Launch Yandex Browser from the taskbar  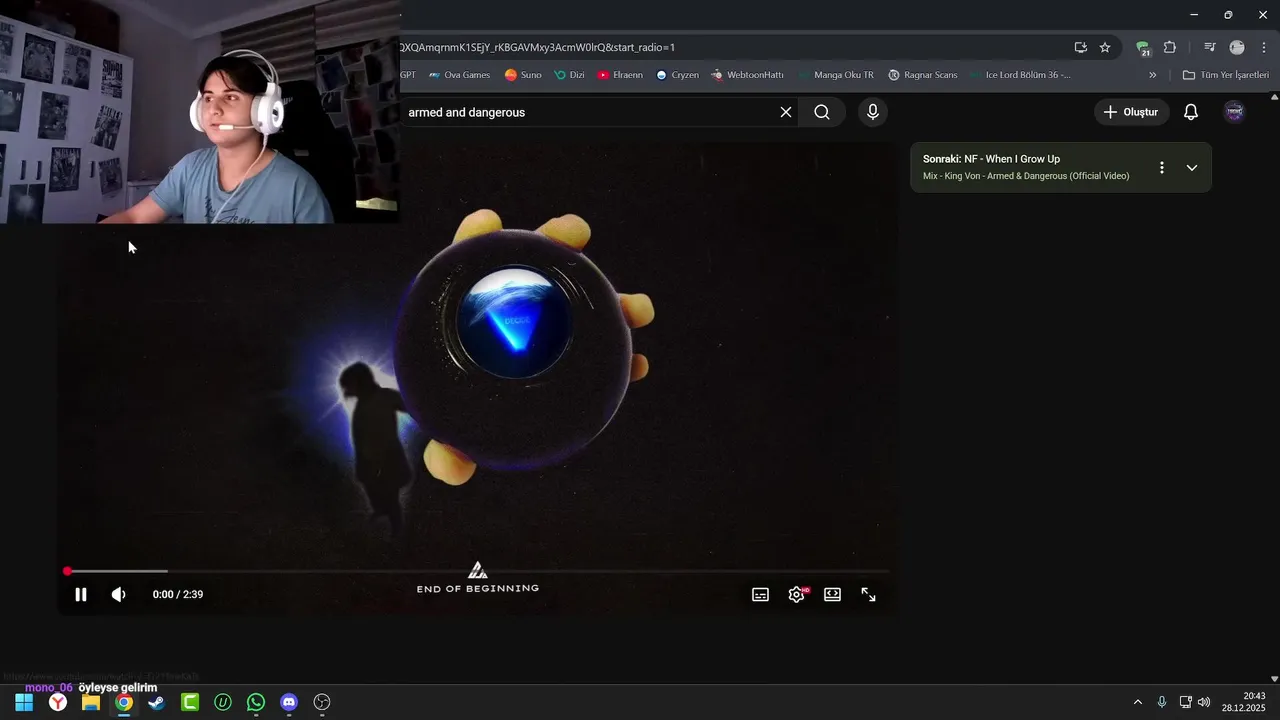[58, 702]
